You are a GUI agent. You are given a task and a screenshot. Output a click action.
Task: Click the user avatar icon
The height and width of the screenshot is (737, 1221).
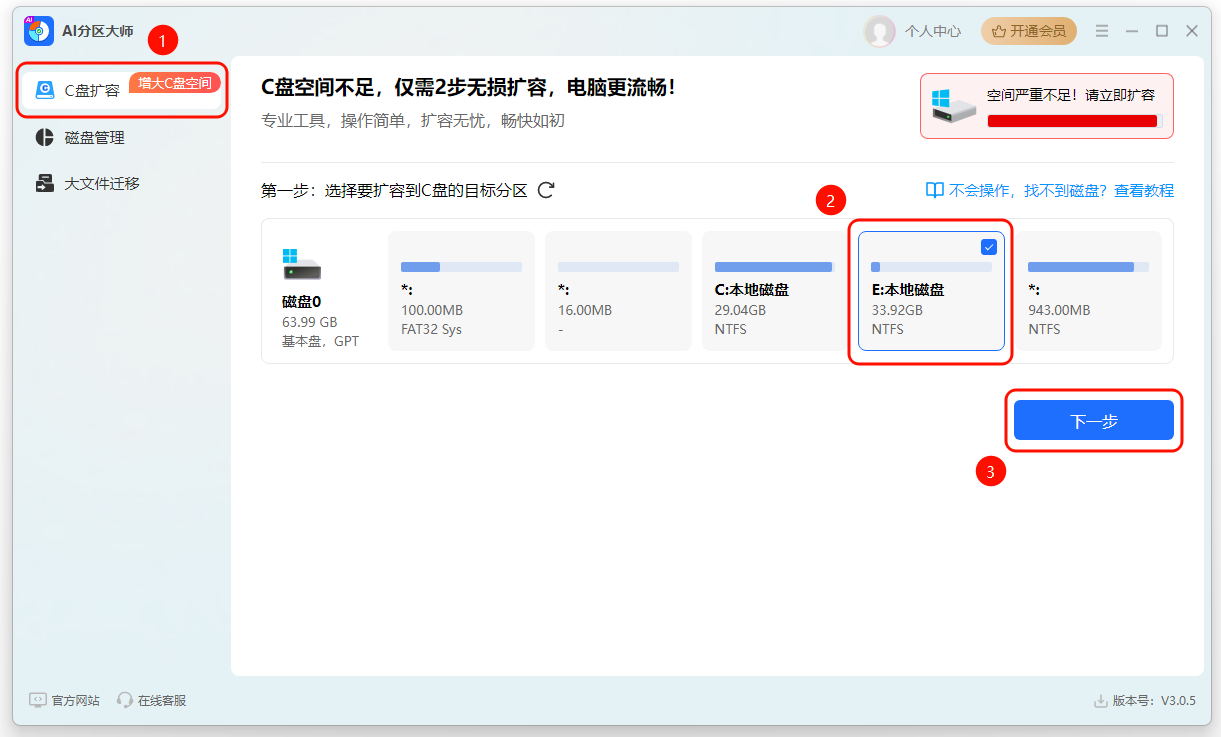(x=880, y=31)
